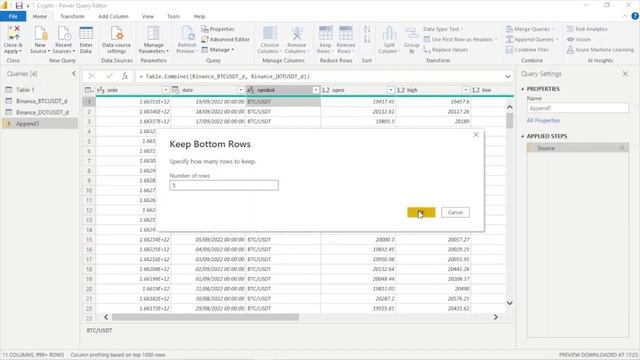
Task: Switch to the Transform tab
Action: [72, 16]
